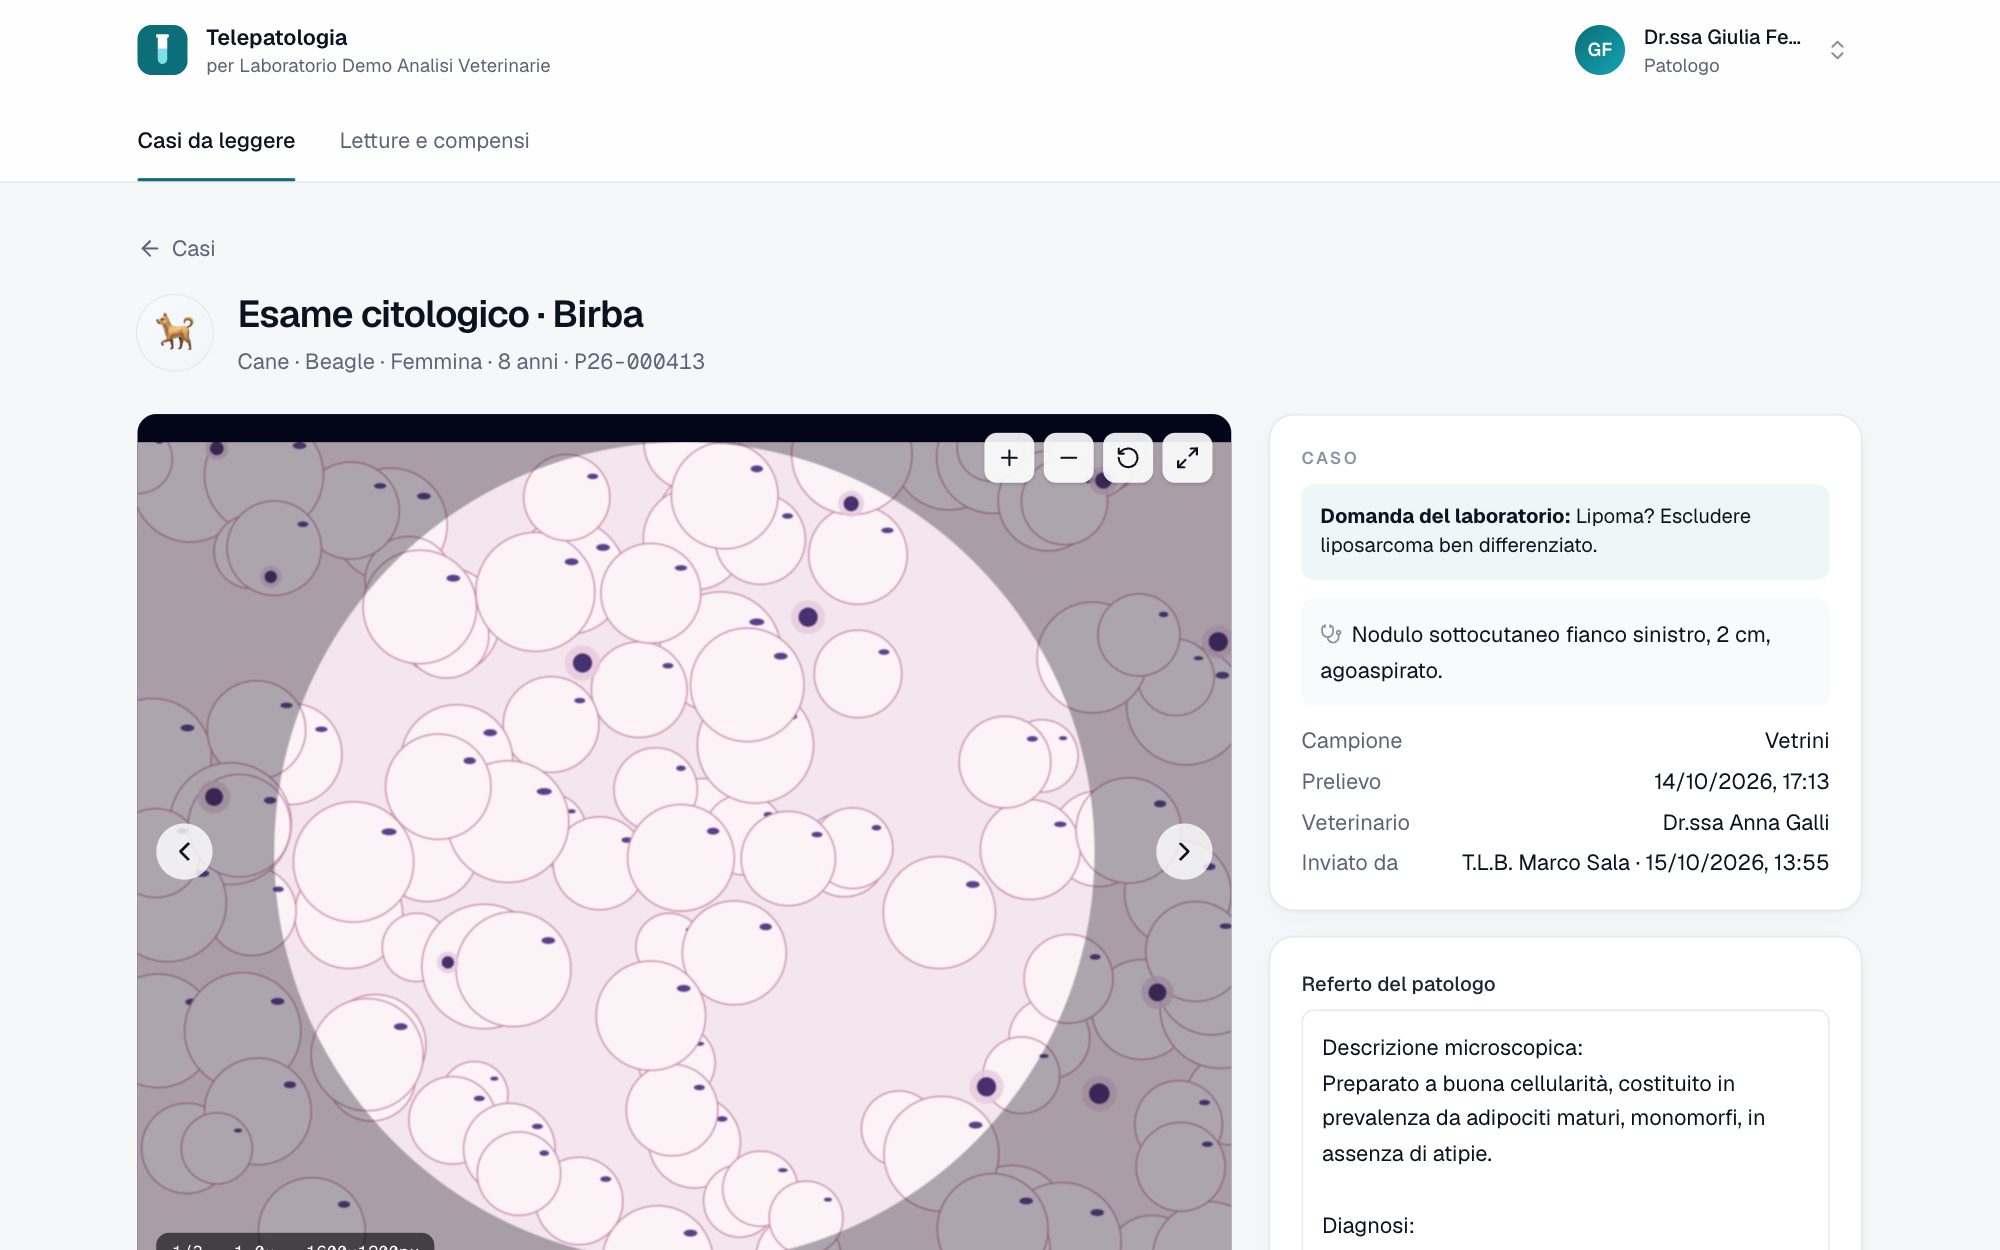Screen dimensions: 2000x1250
Task: Go to the previous slide image
Action: coord(184,851)
